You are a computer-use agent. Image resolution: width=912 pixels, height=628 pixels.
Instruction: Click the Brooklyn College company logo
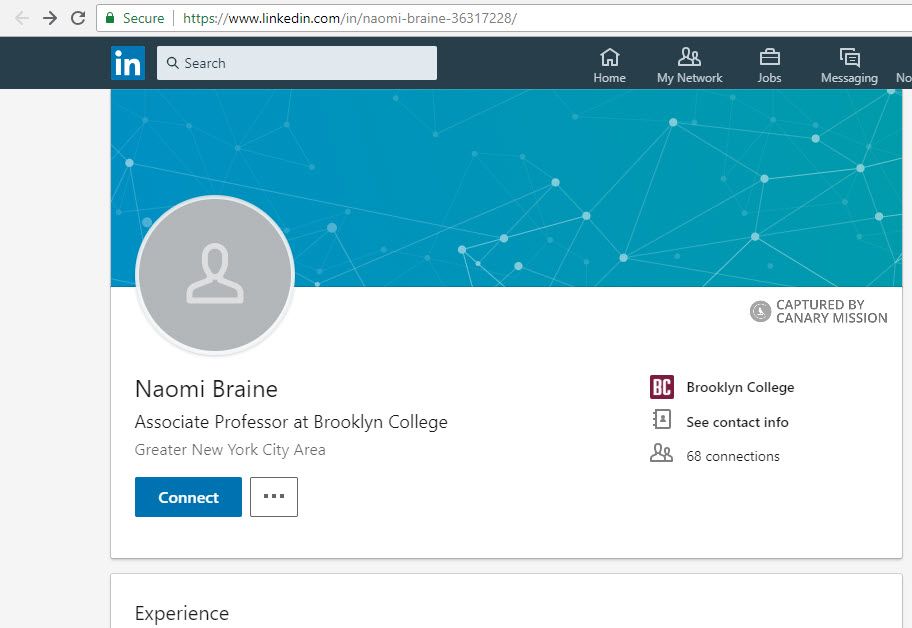661,387
